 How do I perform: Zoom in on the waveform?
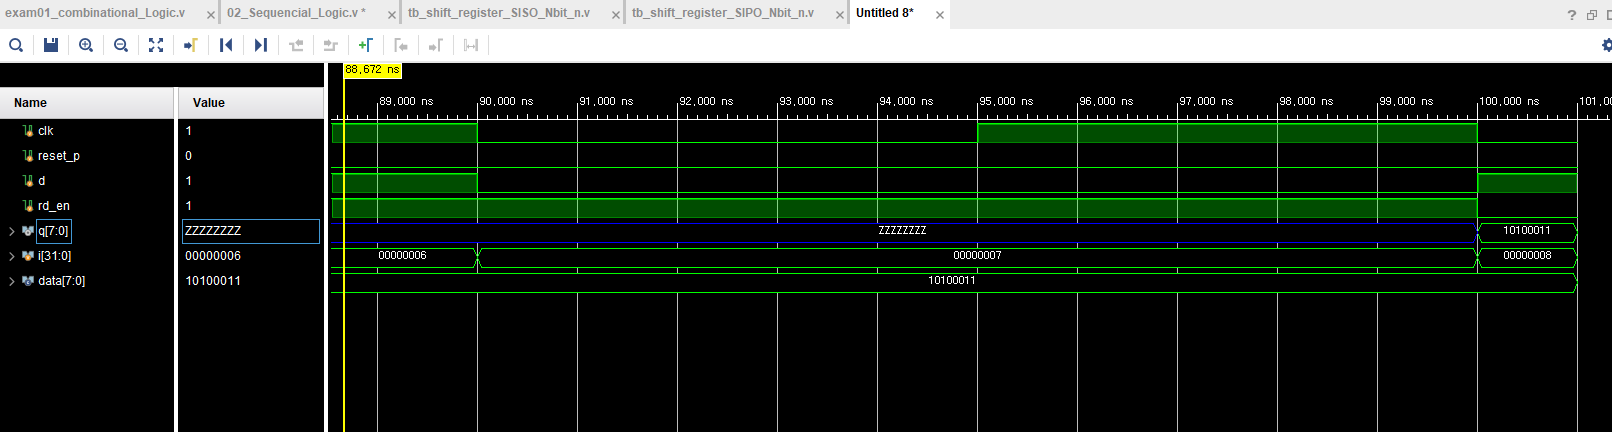click(x=86, y=45)
